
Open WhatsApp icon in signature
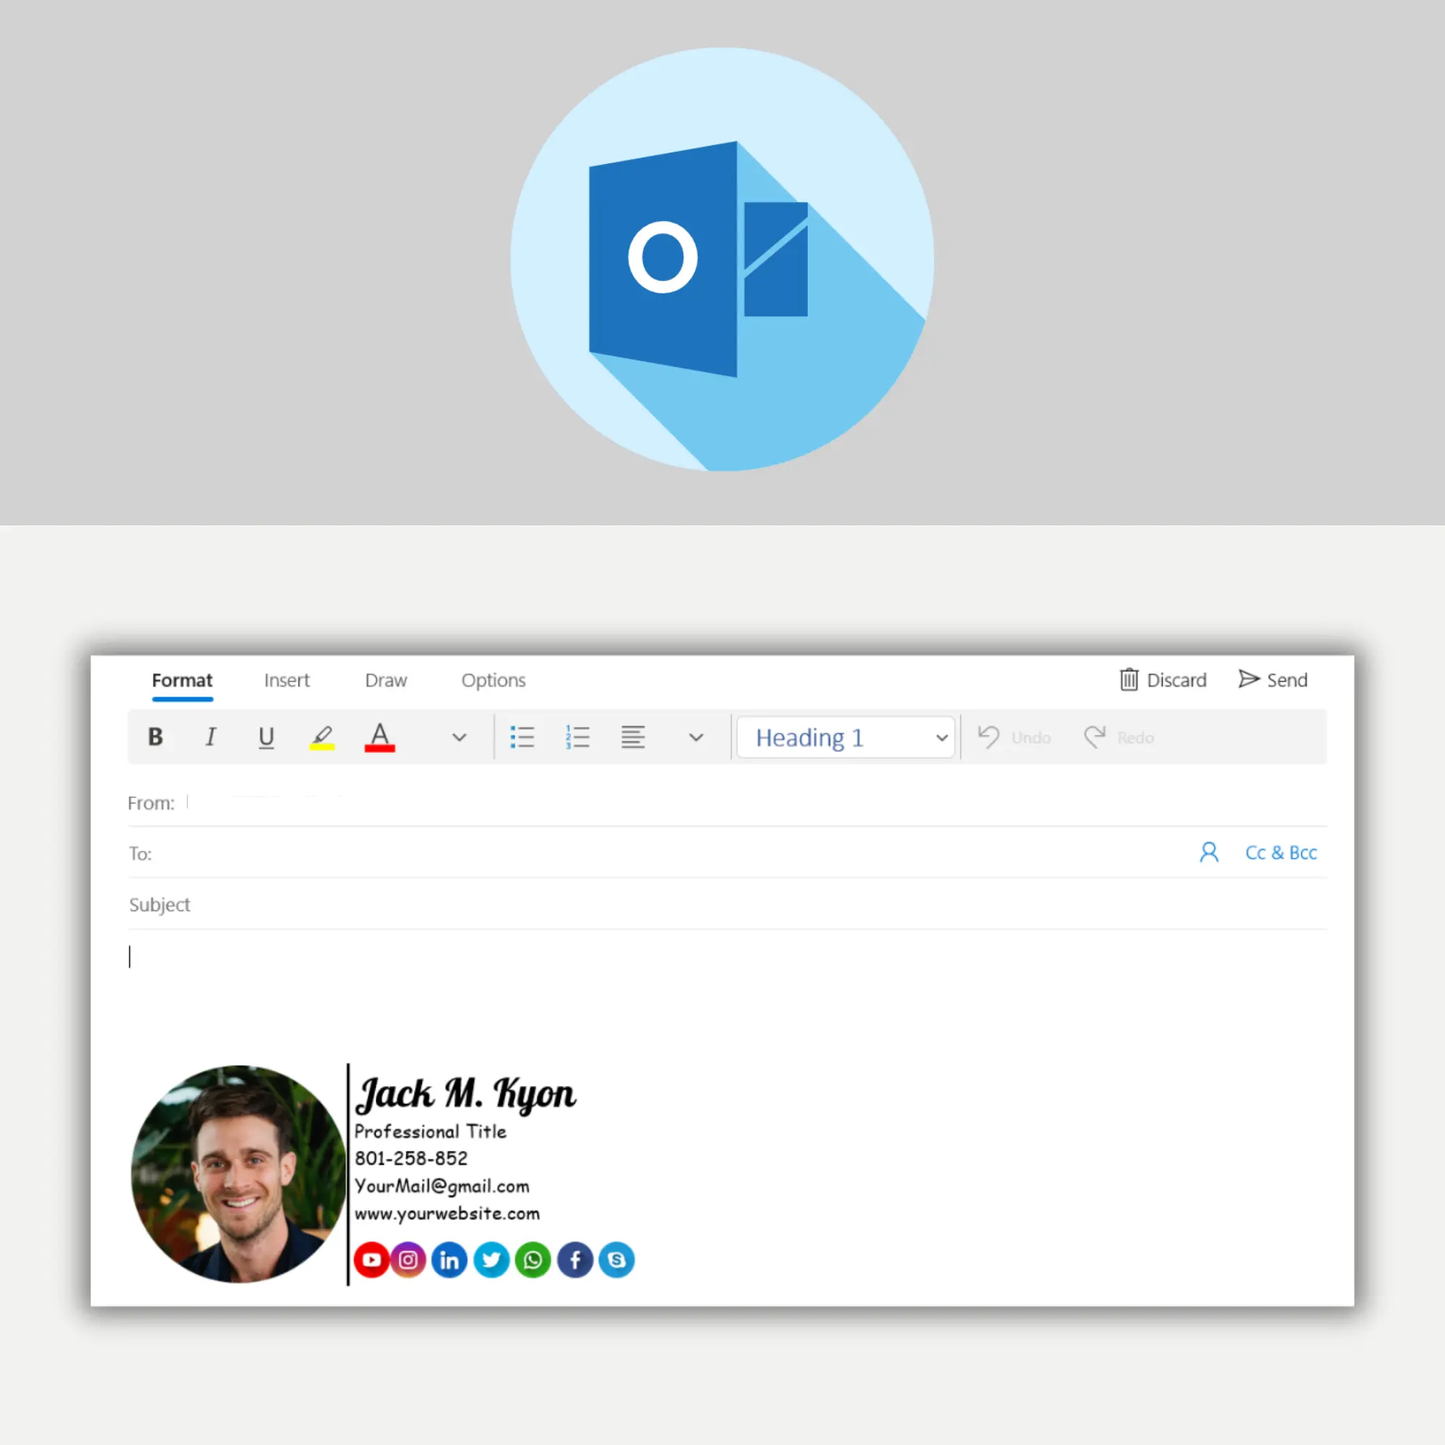point(533,1260)
